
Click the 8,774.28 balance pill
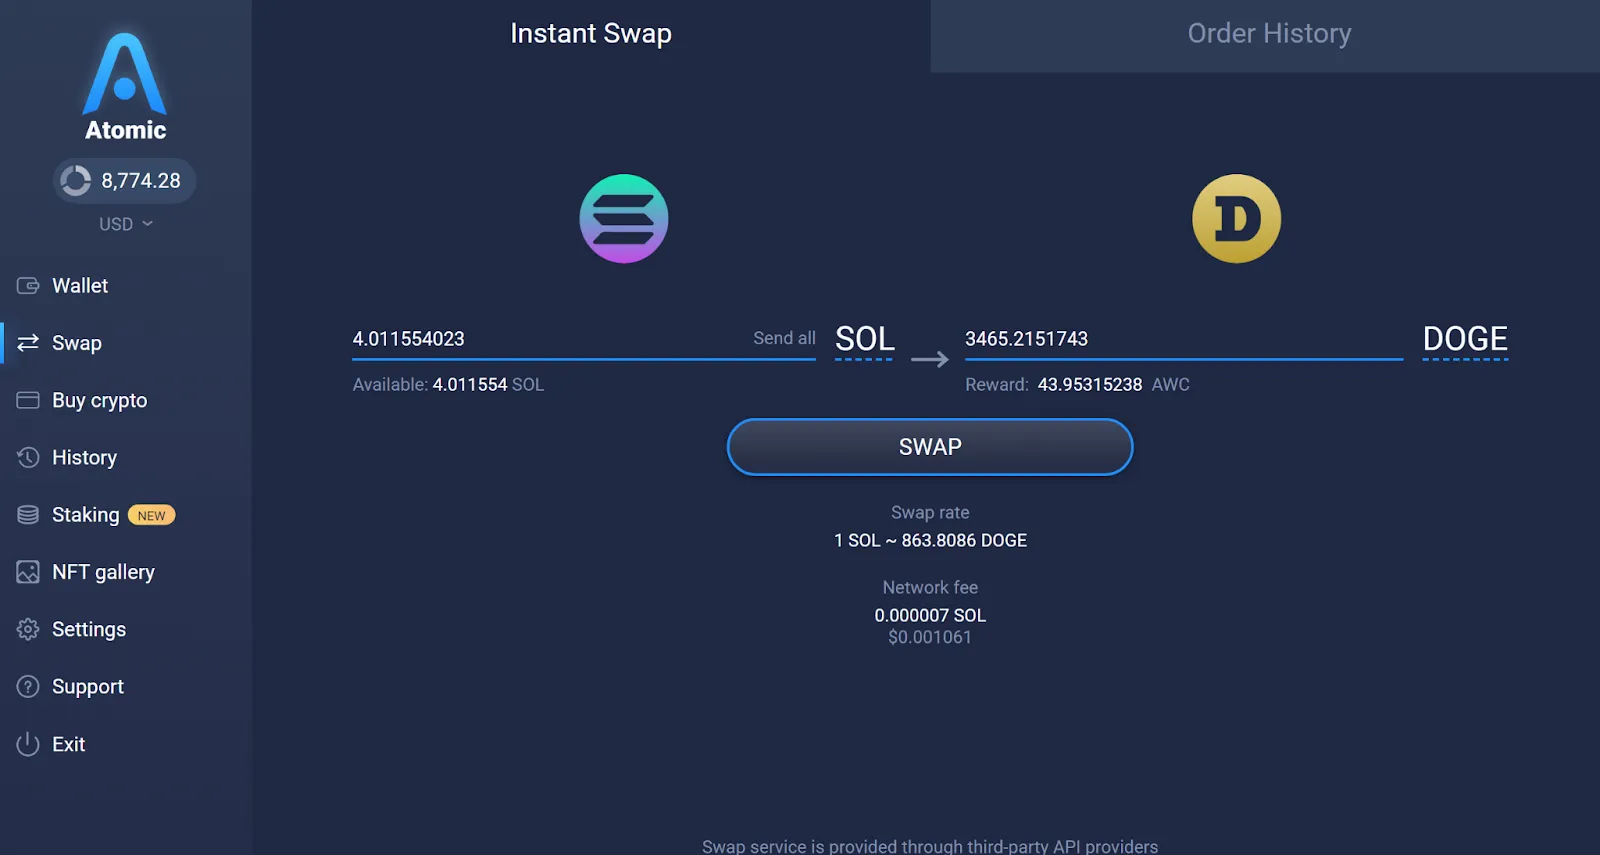click(x=124, y=181)
